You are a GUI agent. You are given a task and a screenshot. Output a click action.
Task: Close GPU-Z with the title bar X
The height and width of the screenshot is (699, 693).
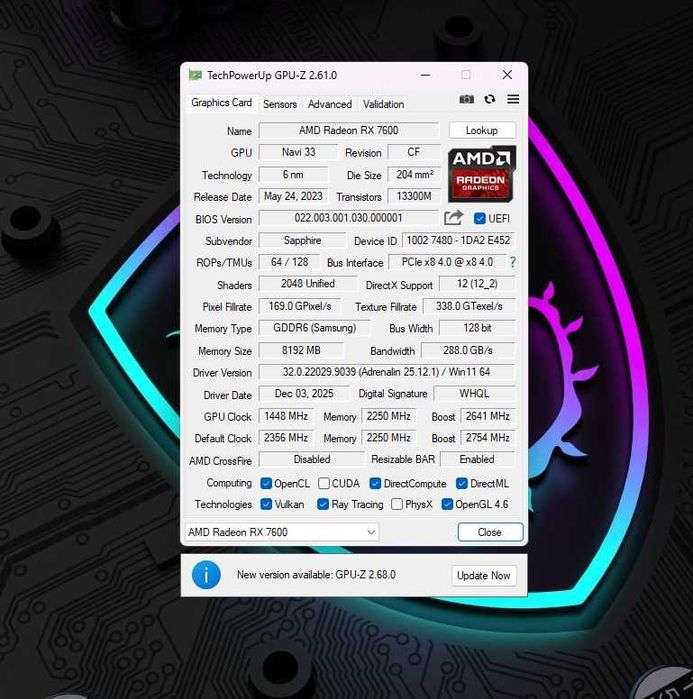[507, 74]
